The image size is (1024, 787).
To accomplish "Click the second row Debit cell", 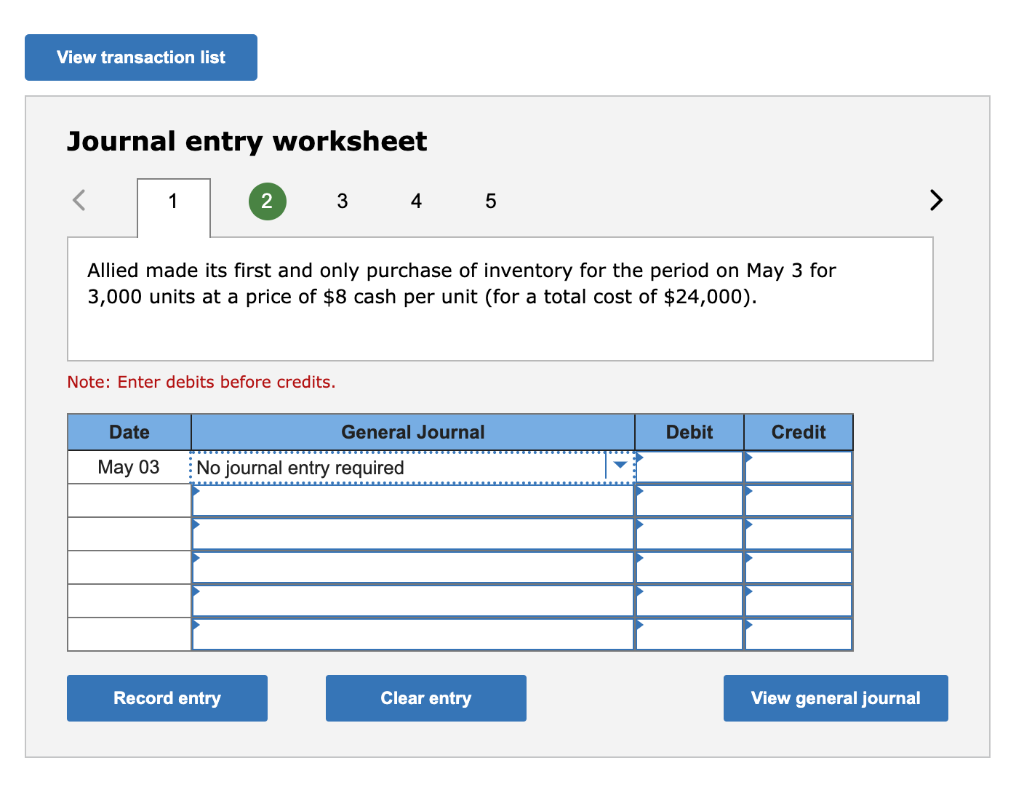I will (x=689, y=501).
